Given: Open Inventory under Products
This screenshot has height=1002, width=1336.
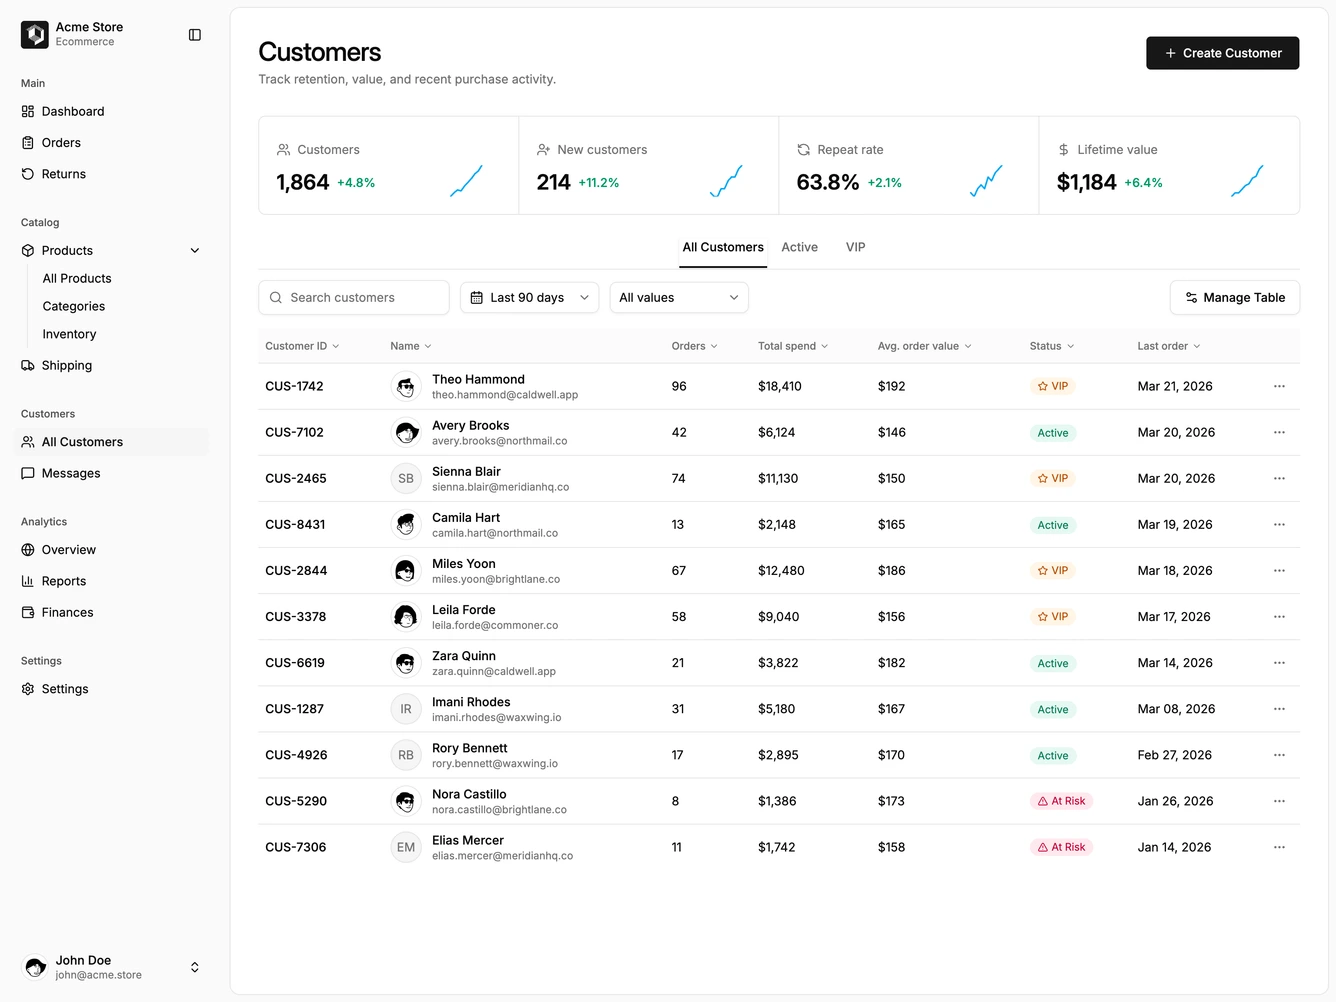Looking at the screenshot, I should 69,335.
